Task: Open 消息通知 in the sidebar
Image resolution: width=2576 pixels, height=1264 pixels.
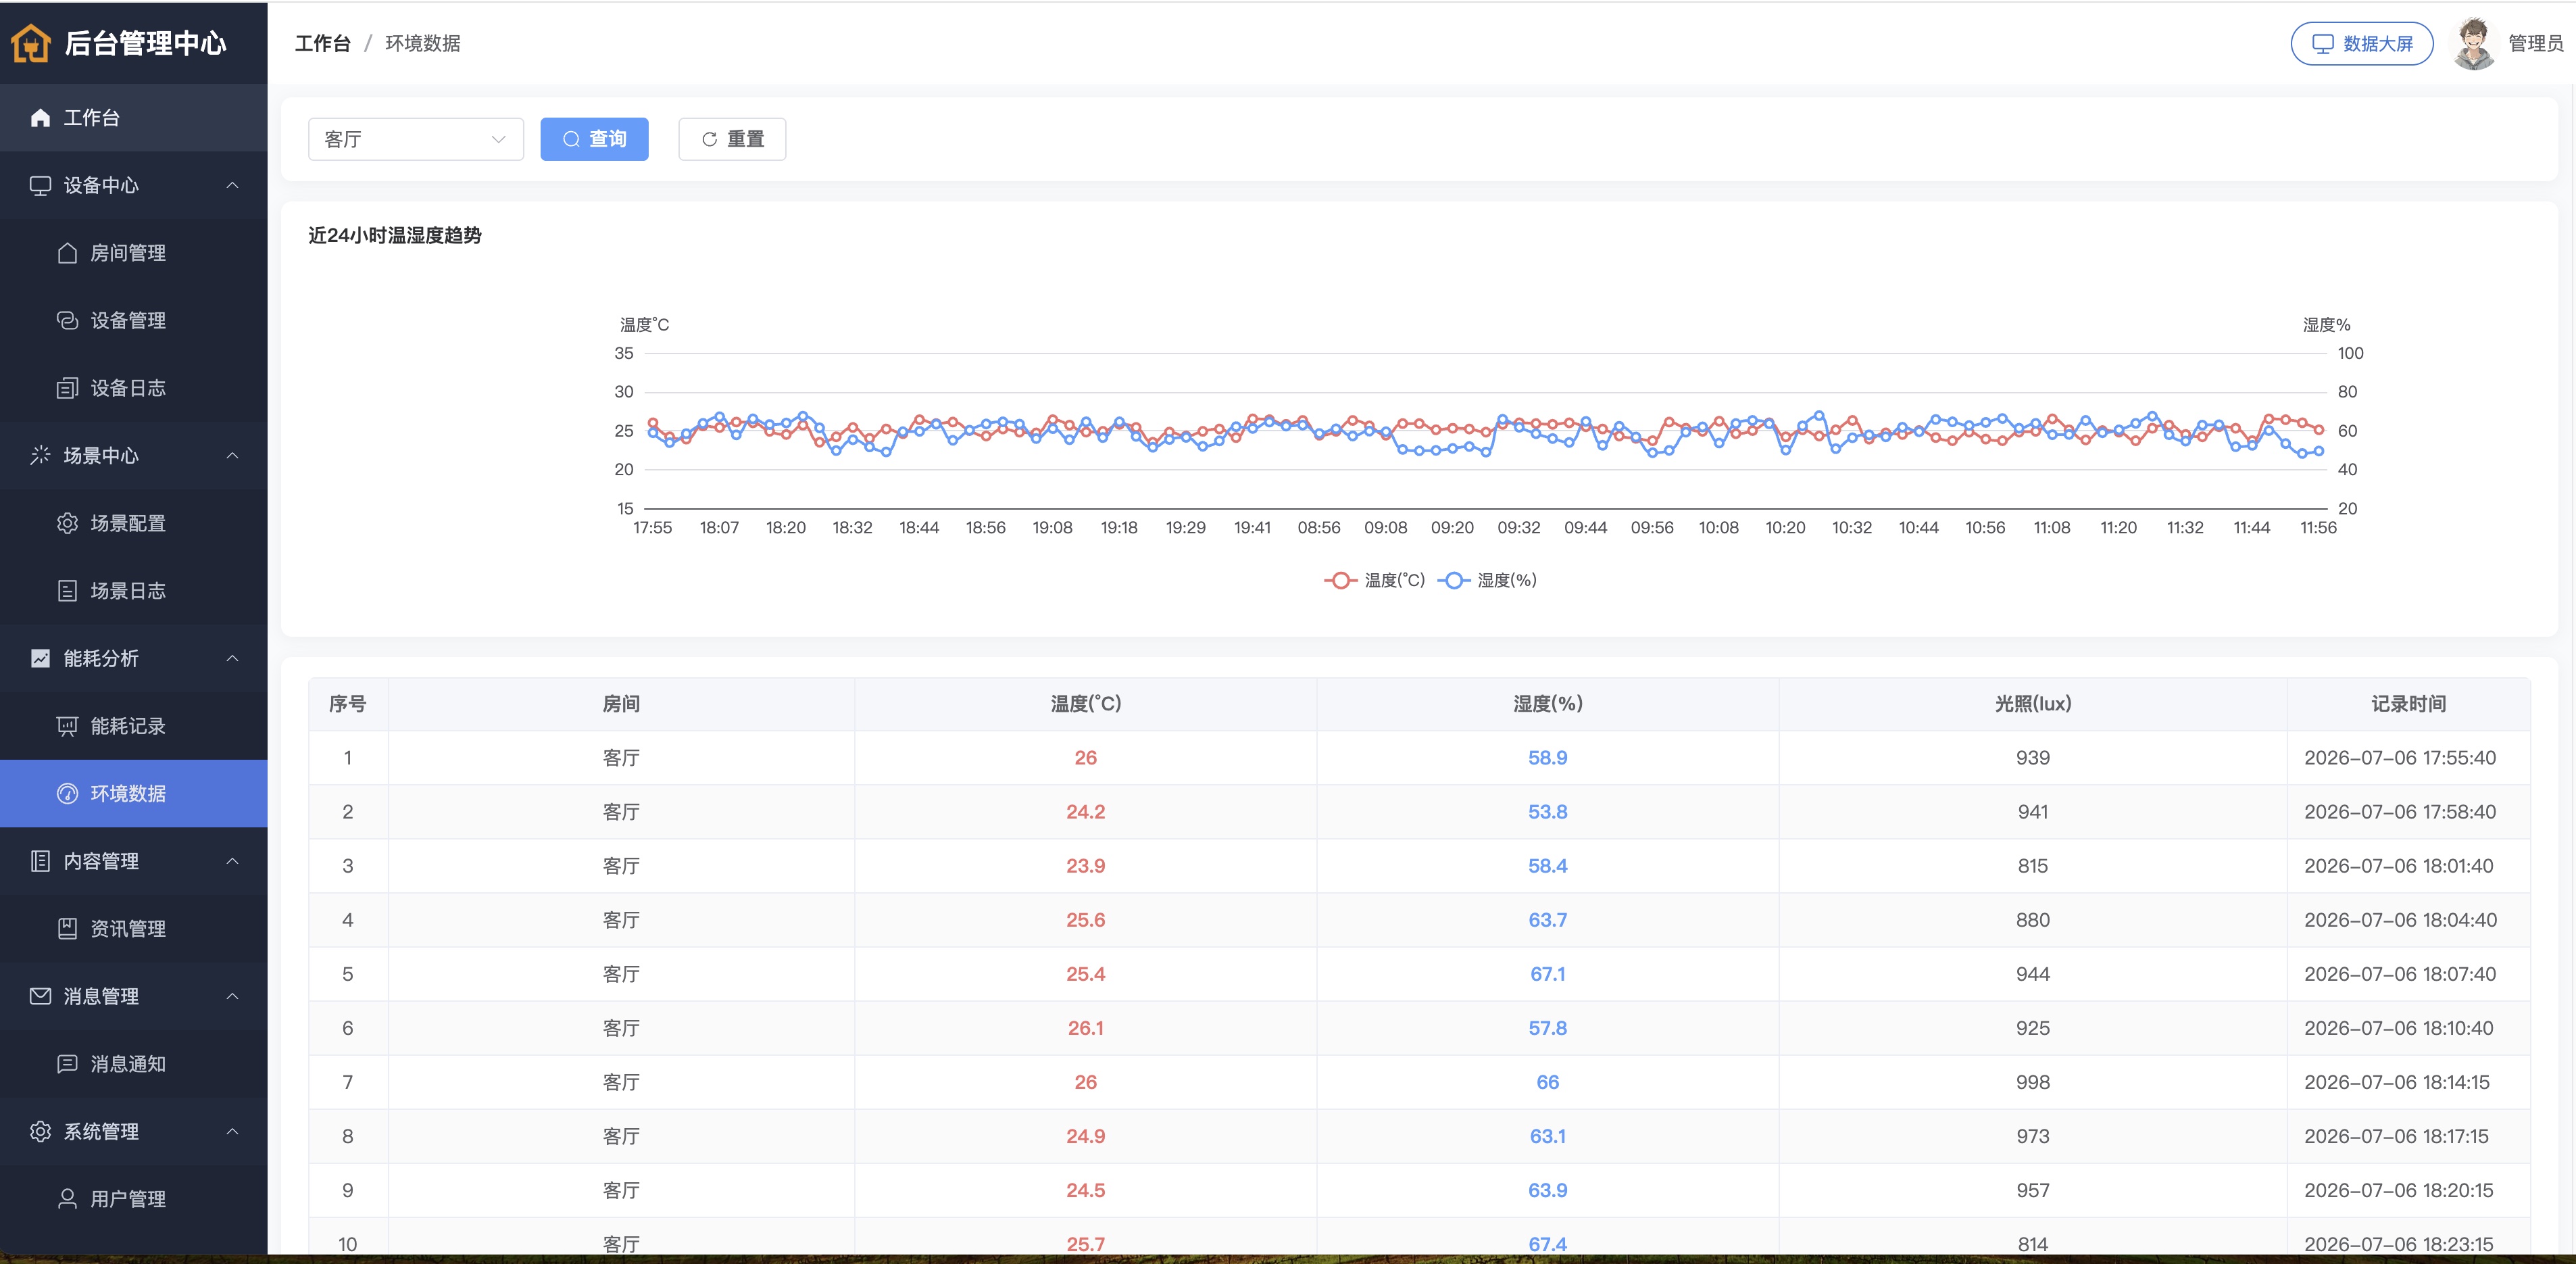Action: click(x=134, y=1064)
